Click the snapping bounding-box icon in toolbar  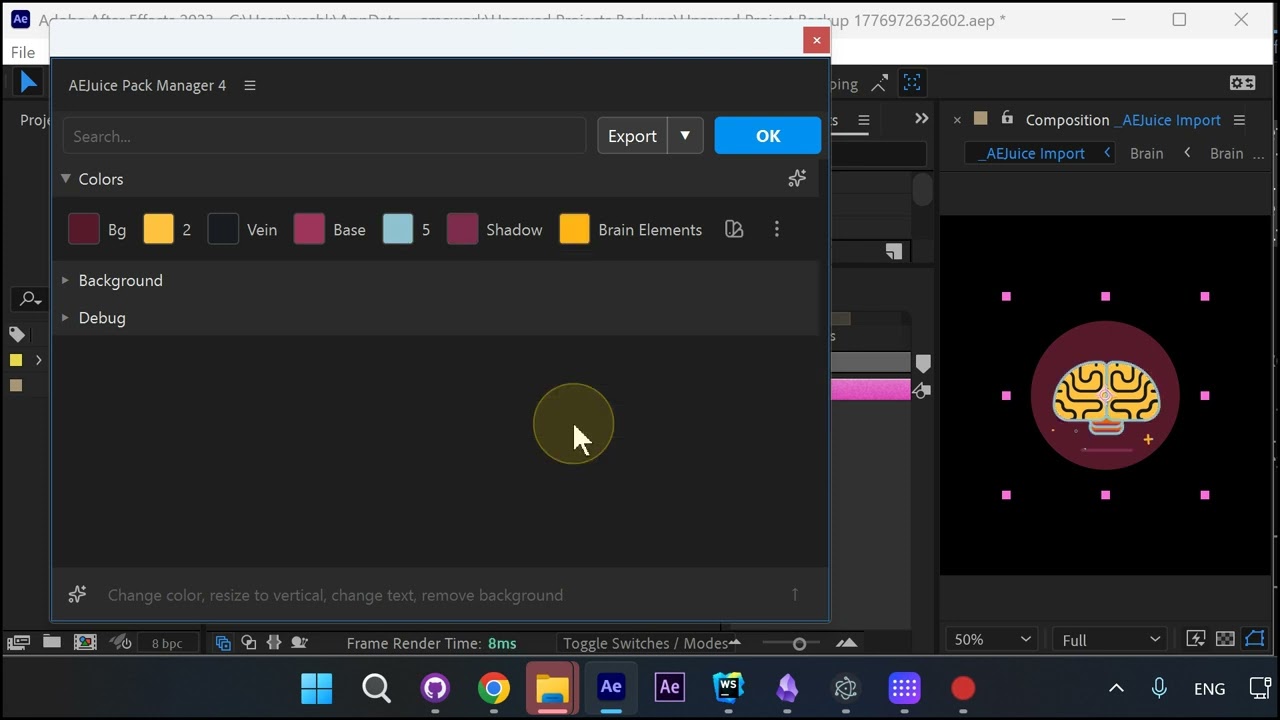click(x=912, y=83)
